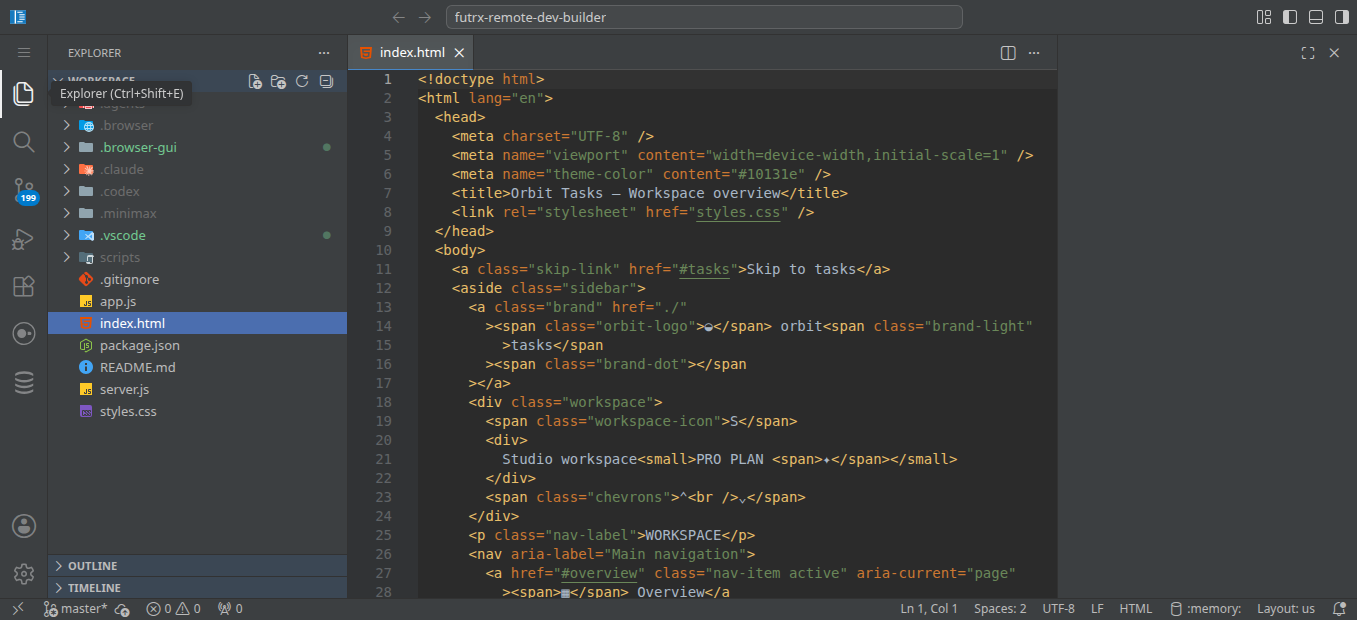Change language mode via HTML status item
Viewport: 1357px width, 620px height.
1135,608
